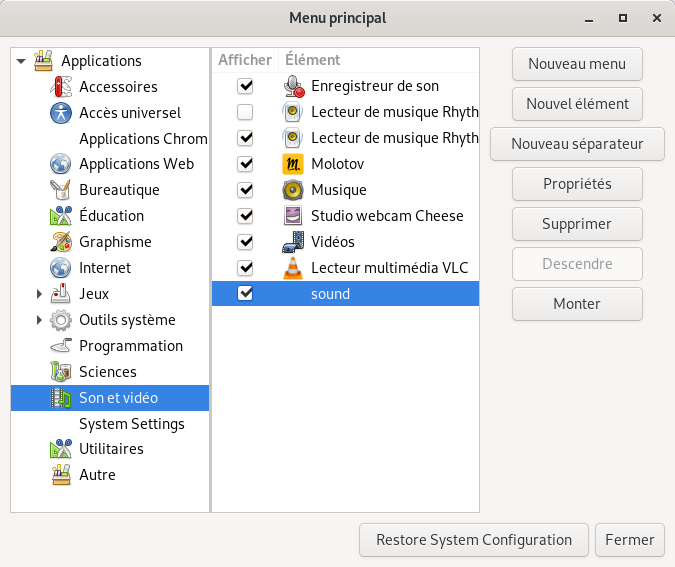Select the Internet category
The height and width of the screenshot is (567, 675).
point(105,268)
